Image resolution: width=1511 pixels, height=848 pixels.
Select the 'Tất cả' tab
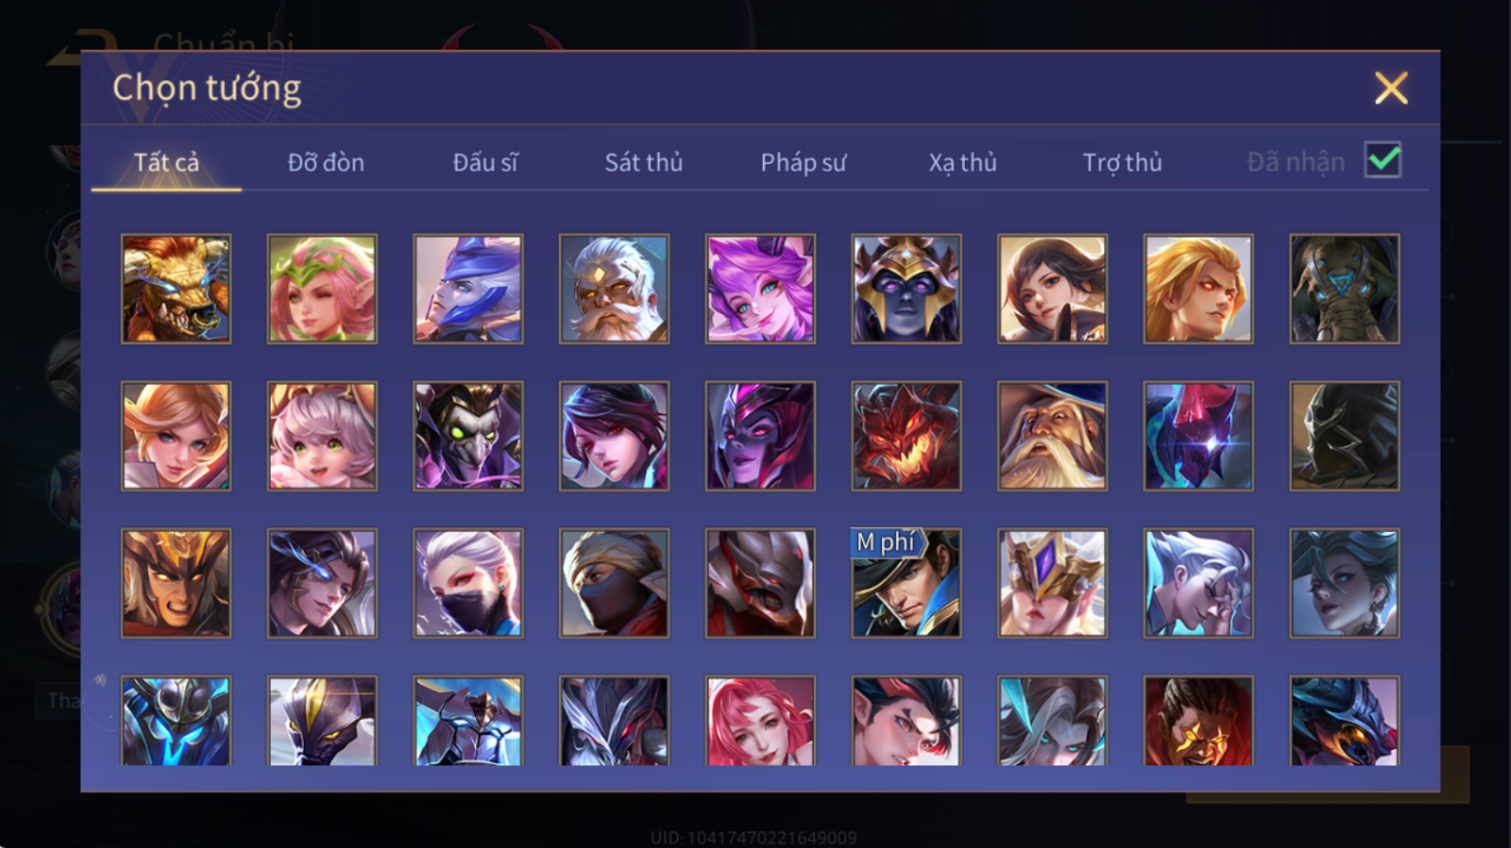click(x=166, y=162)
